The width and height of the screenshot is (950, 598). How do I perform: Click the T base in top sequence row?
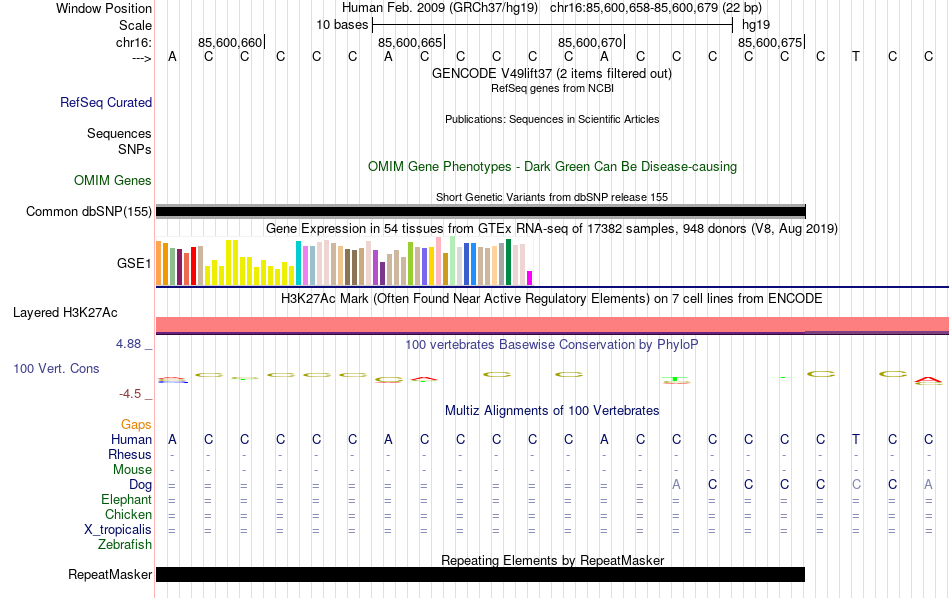855,56
